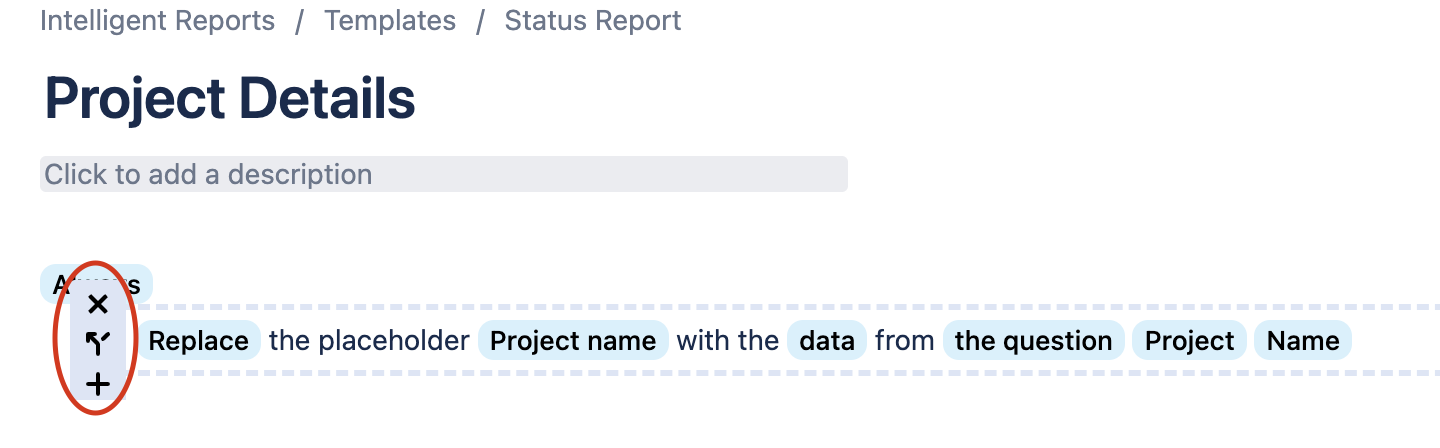Image resolution: width=1440 pixels, height=448 pixels.
Task: Click the question source pill
Action: coord(1033,341)
